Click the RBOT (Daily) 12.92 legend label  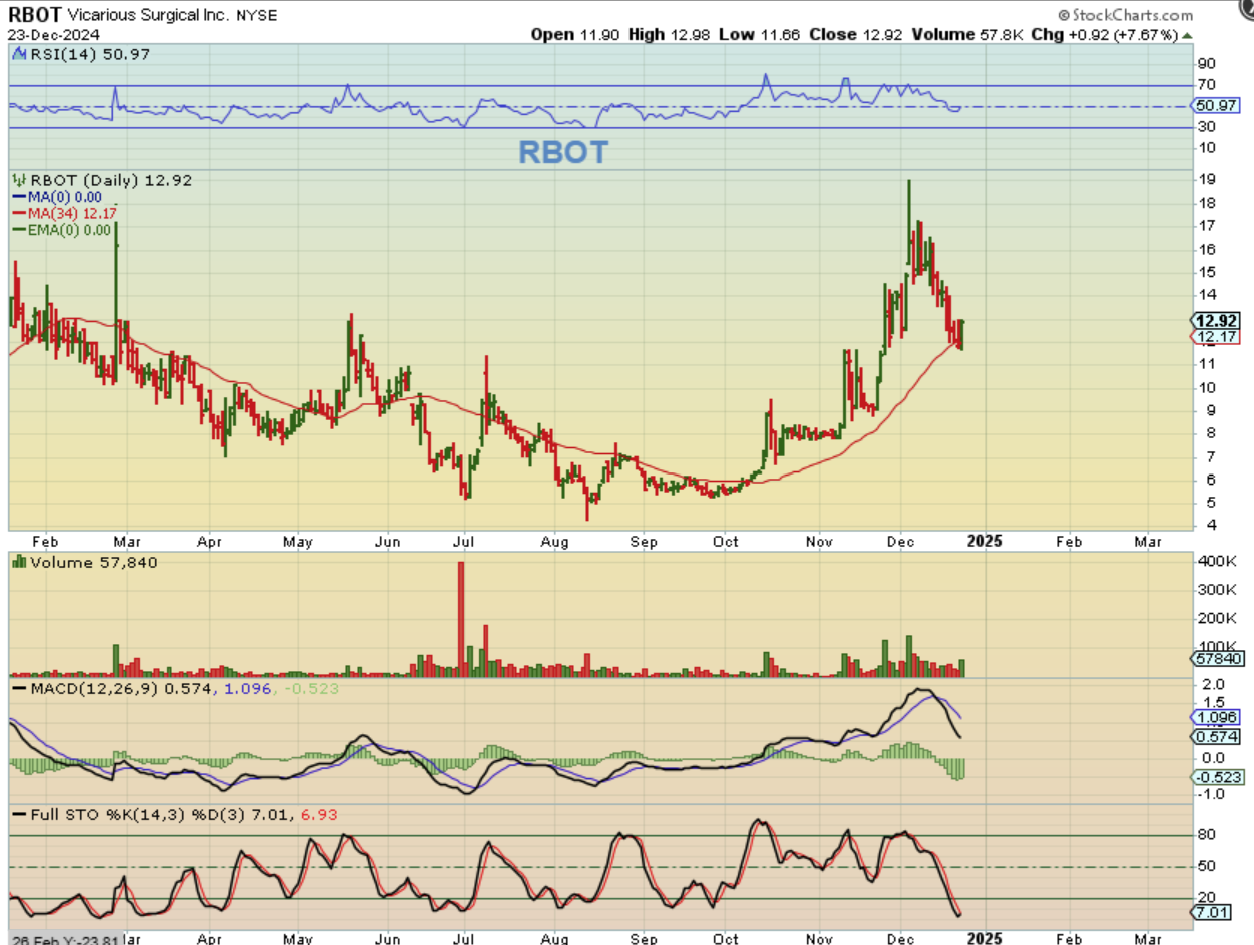click(x=110, y=180)
